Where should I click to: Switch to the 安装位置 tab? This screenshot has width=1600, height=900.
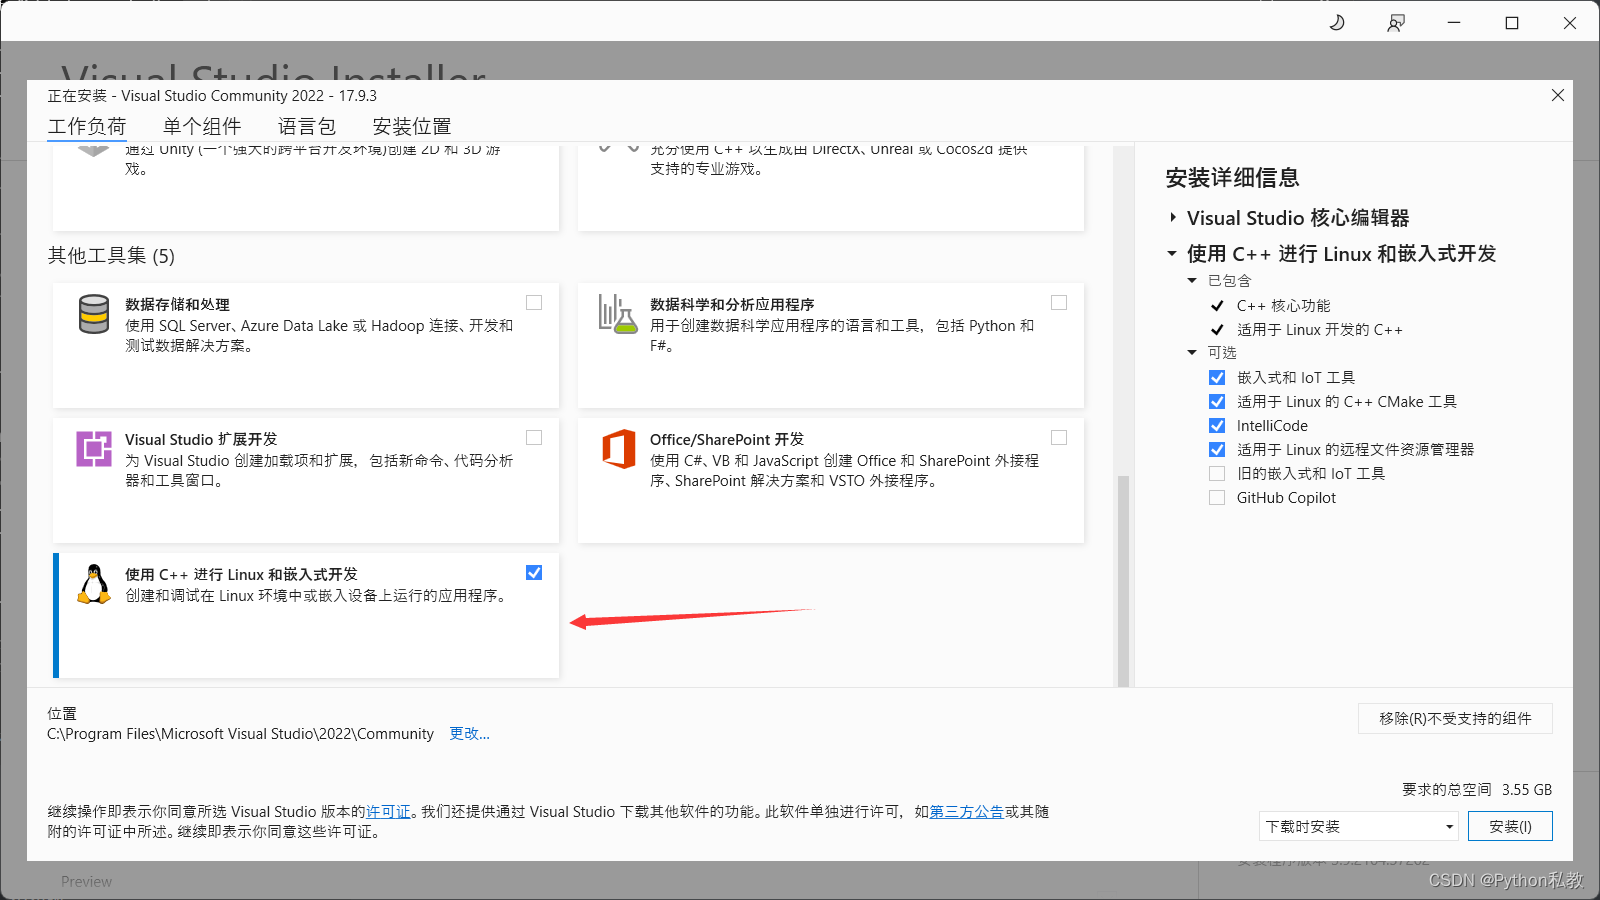click(412, 126)
